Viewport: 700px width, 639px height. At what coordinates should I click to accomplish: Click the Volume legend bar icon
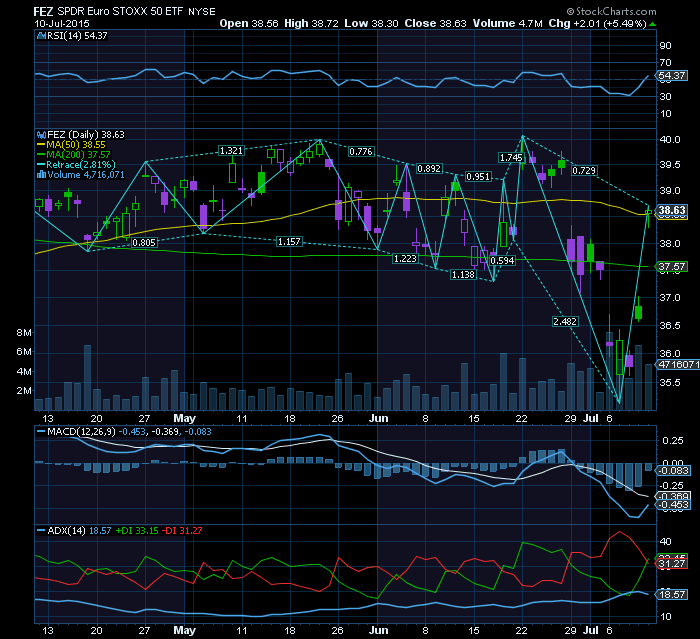(x=42, y=175)
